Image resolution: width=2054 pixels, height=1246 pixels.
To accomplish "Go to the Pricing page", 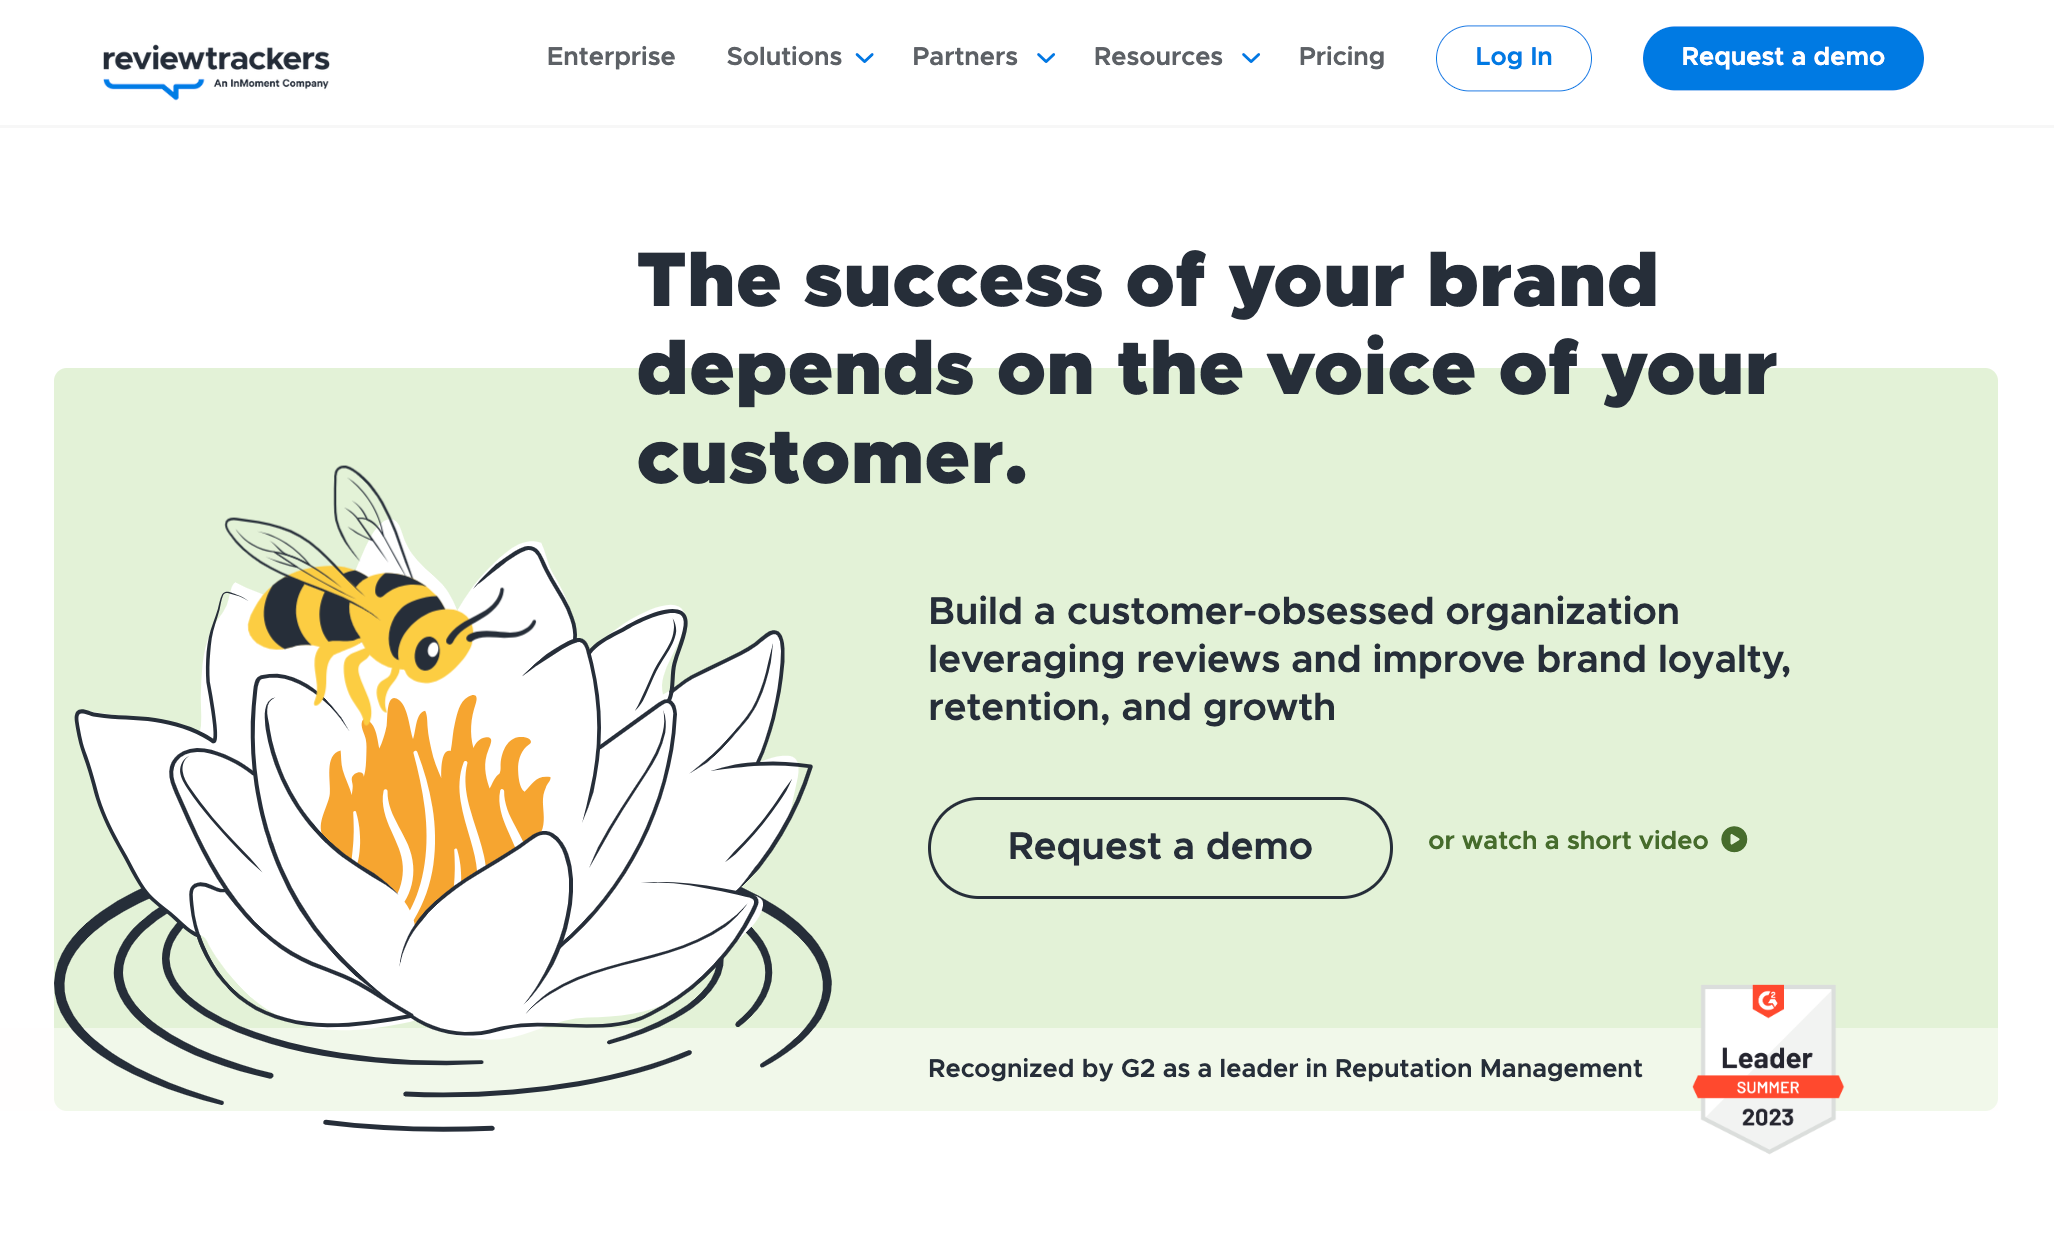I will click(1341, 57).
